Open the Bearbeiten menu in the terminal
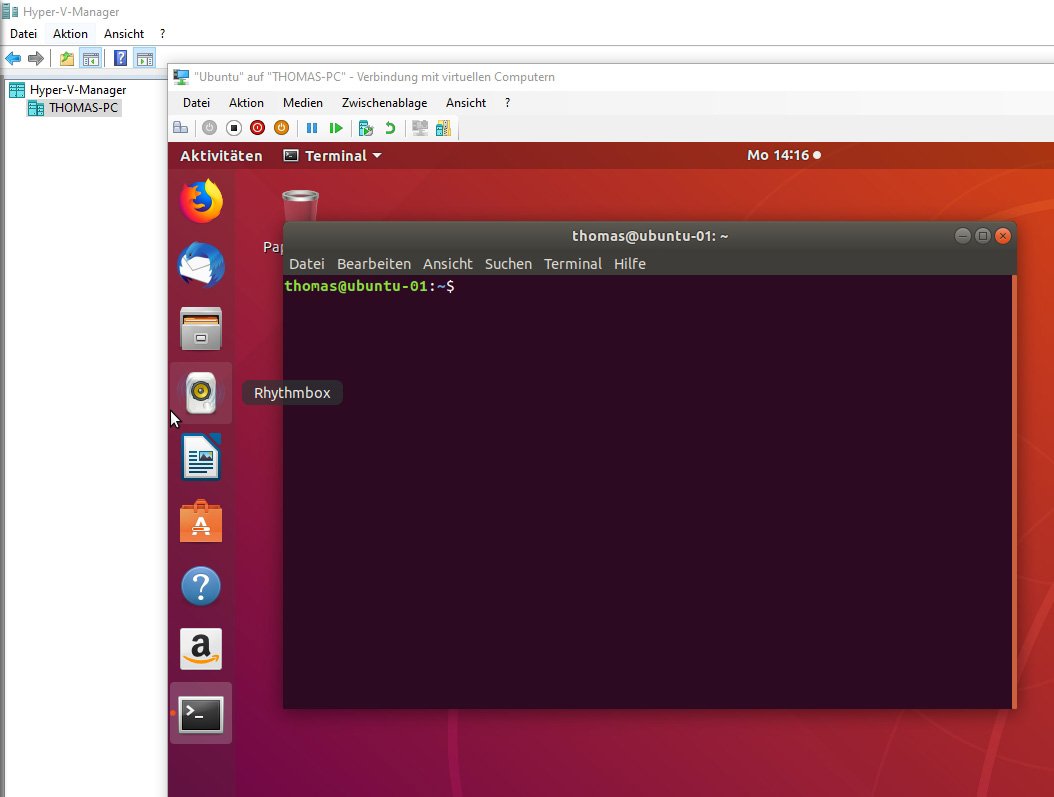Screen dimensions: 1054x797 click(x=373, y=263)
